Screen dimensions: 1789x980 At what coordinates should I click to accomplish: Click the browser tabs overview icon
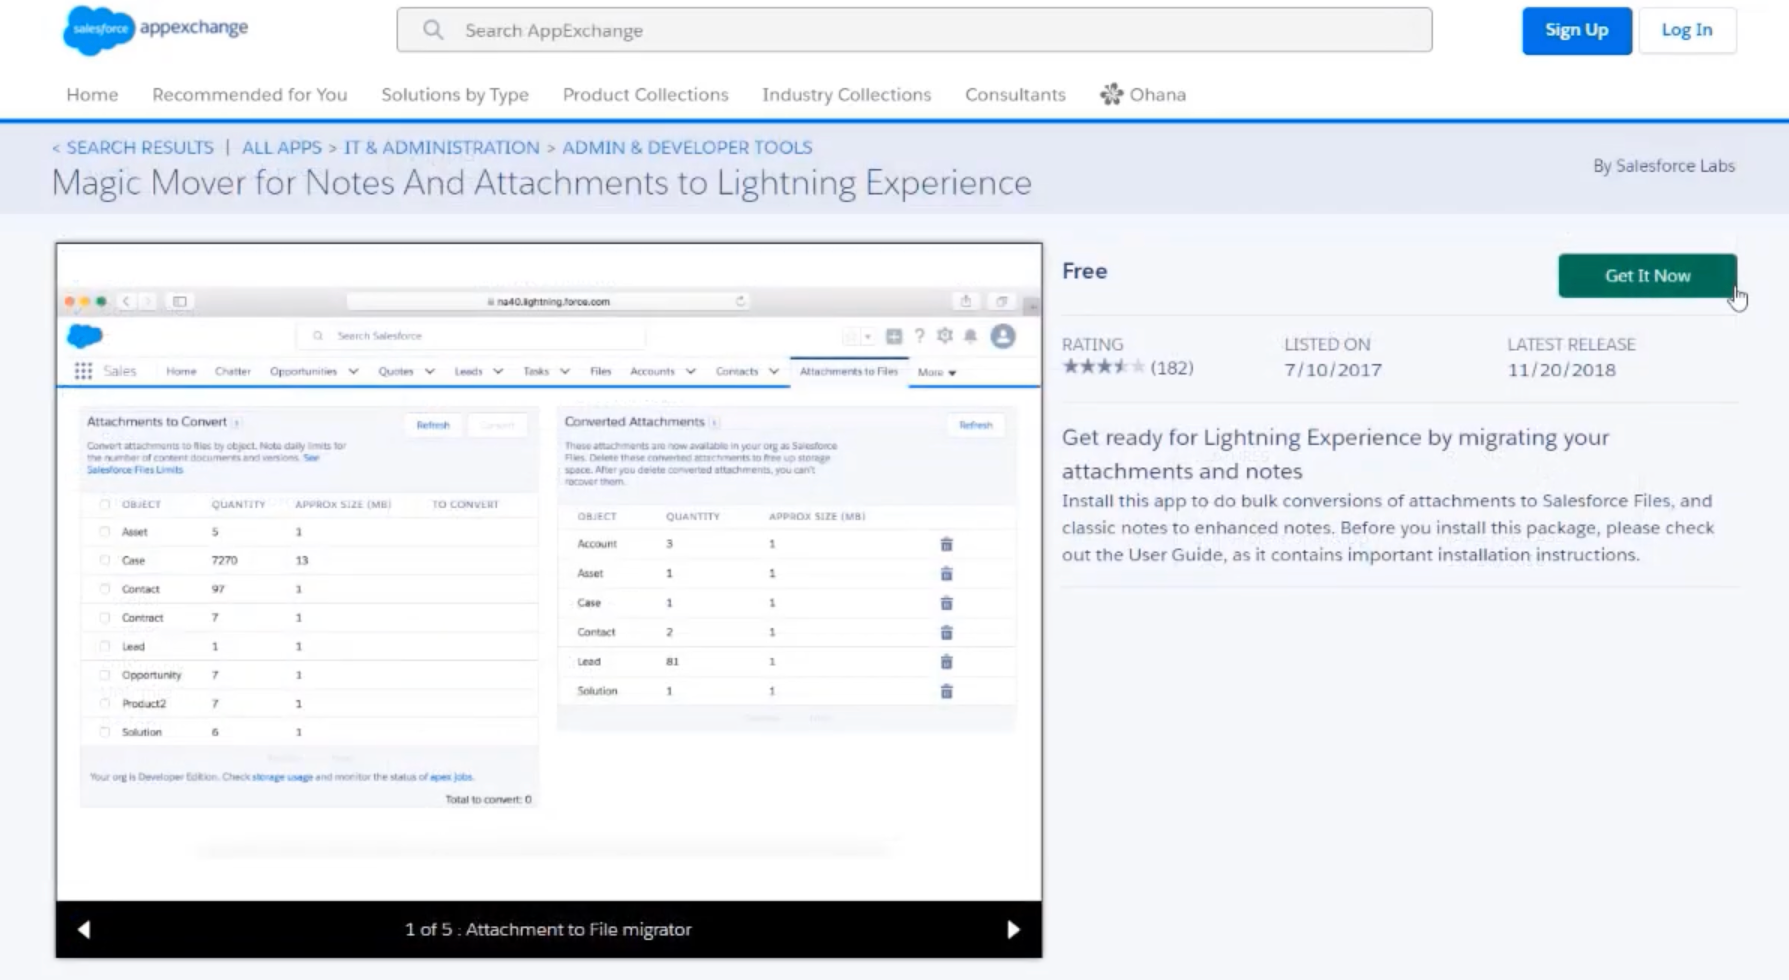click(x=1001, y=301)
